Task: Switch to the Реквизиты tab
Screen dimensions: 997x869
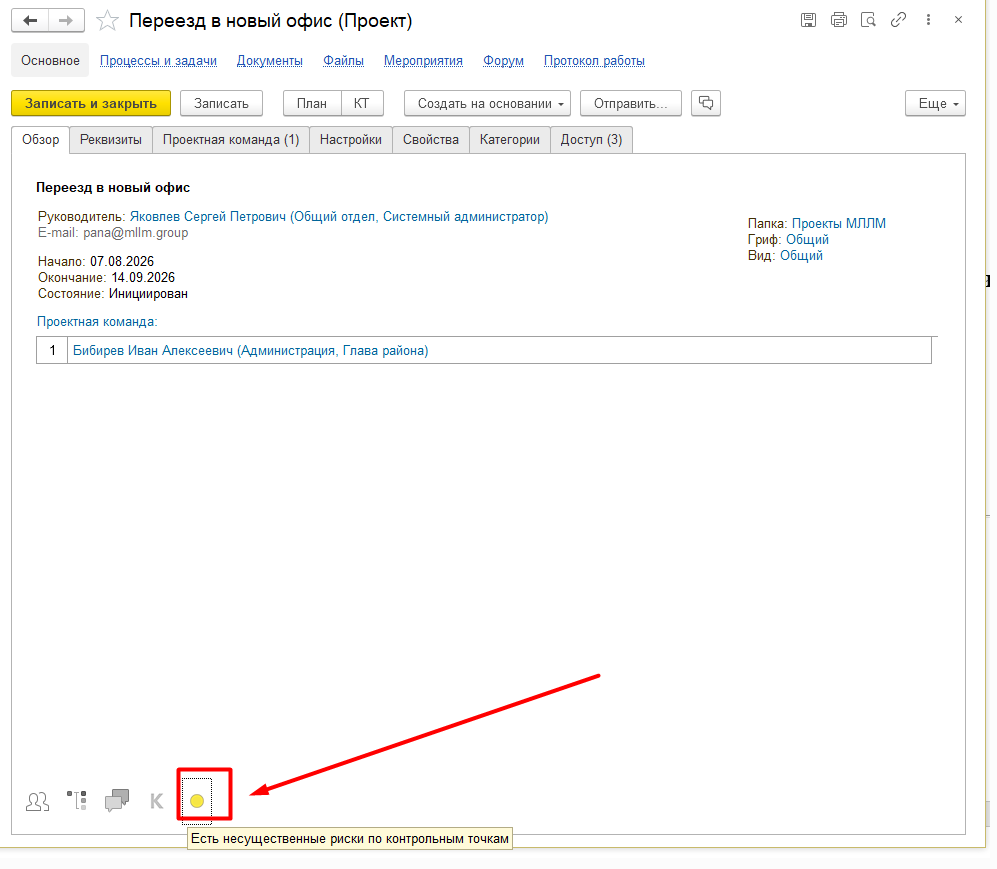Action: [x=111, y=140]
